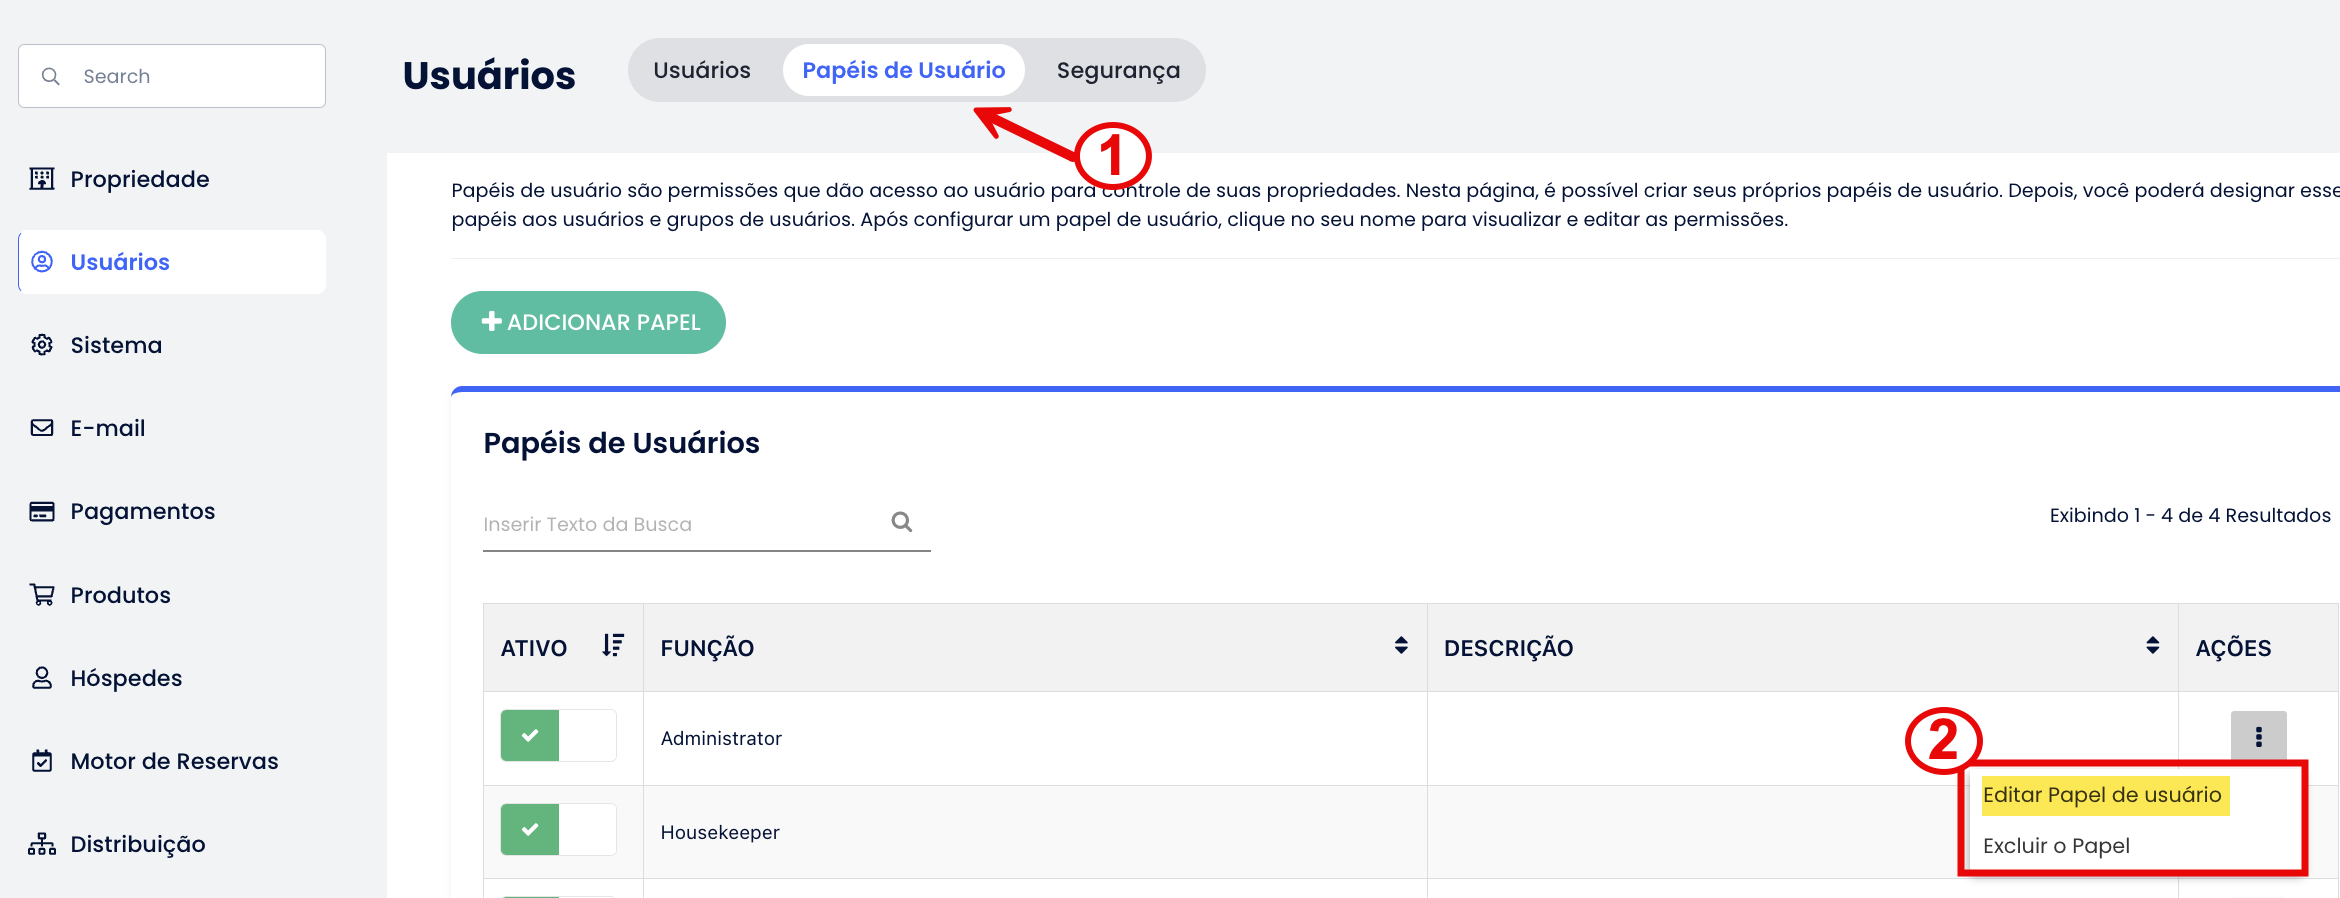Toggle the Administrator role active switch

(558, 736)
